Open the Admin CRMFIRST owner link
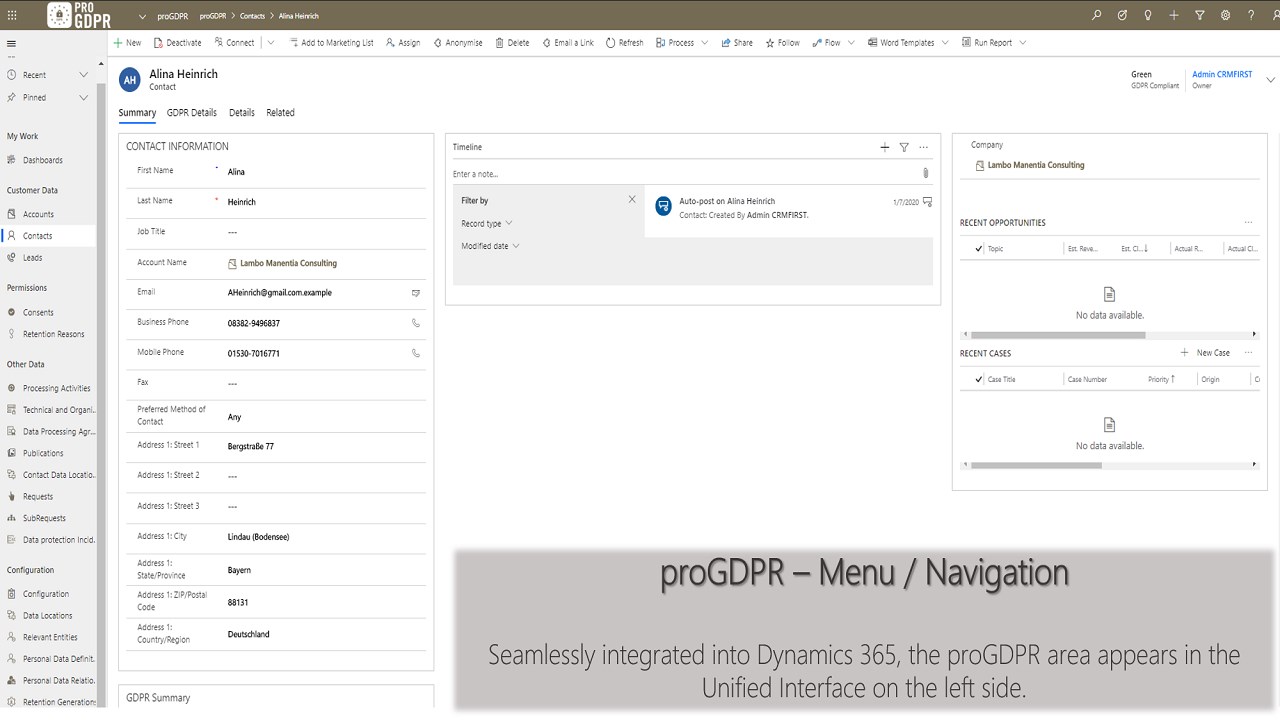The height and width of the screenshot is (720, 1280). [x=1222, y=75]
